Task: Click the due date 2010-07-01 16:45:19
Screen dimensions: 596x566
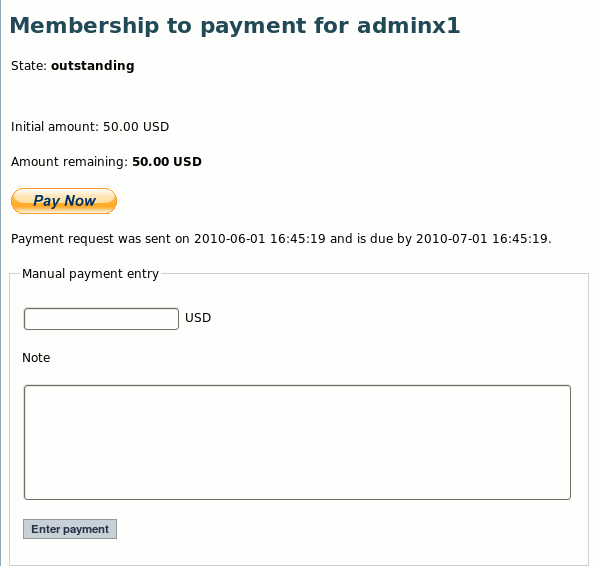Action: (482, 239)
